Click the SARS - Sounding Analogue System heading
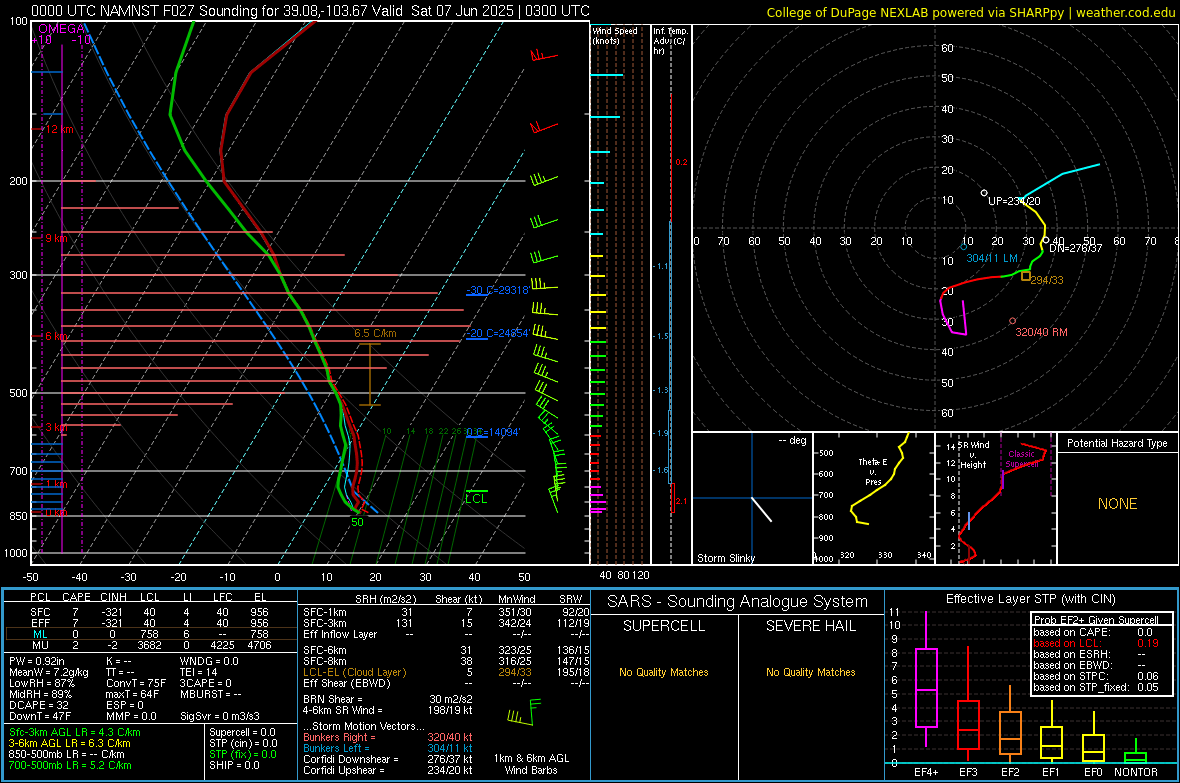The image size is (1180, 783). 737,602
